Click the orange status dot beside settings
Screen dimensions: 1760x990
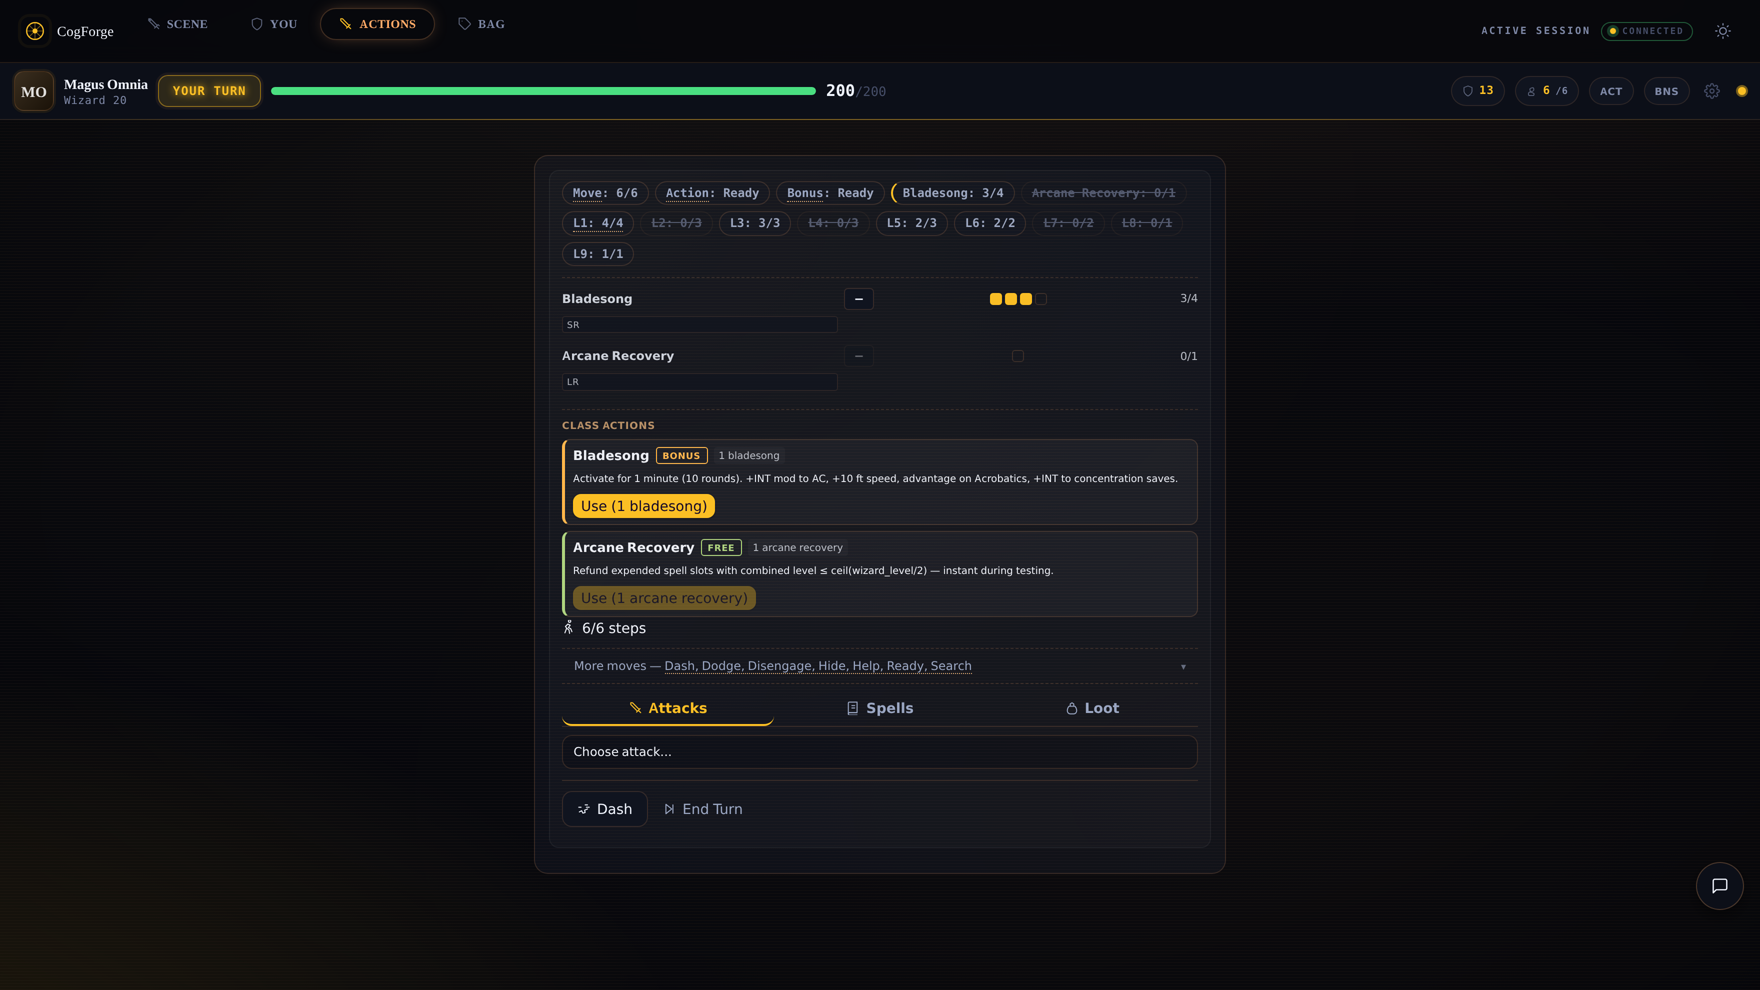coord(1742,91)
